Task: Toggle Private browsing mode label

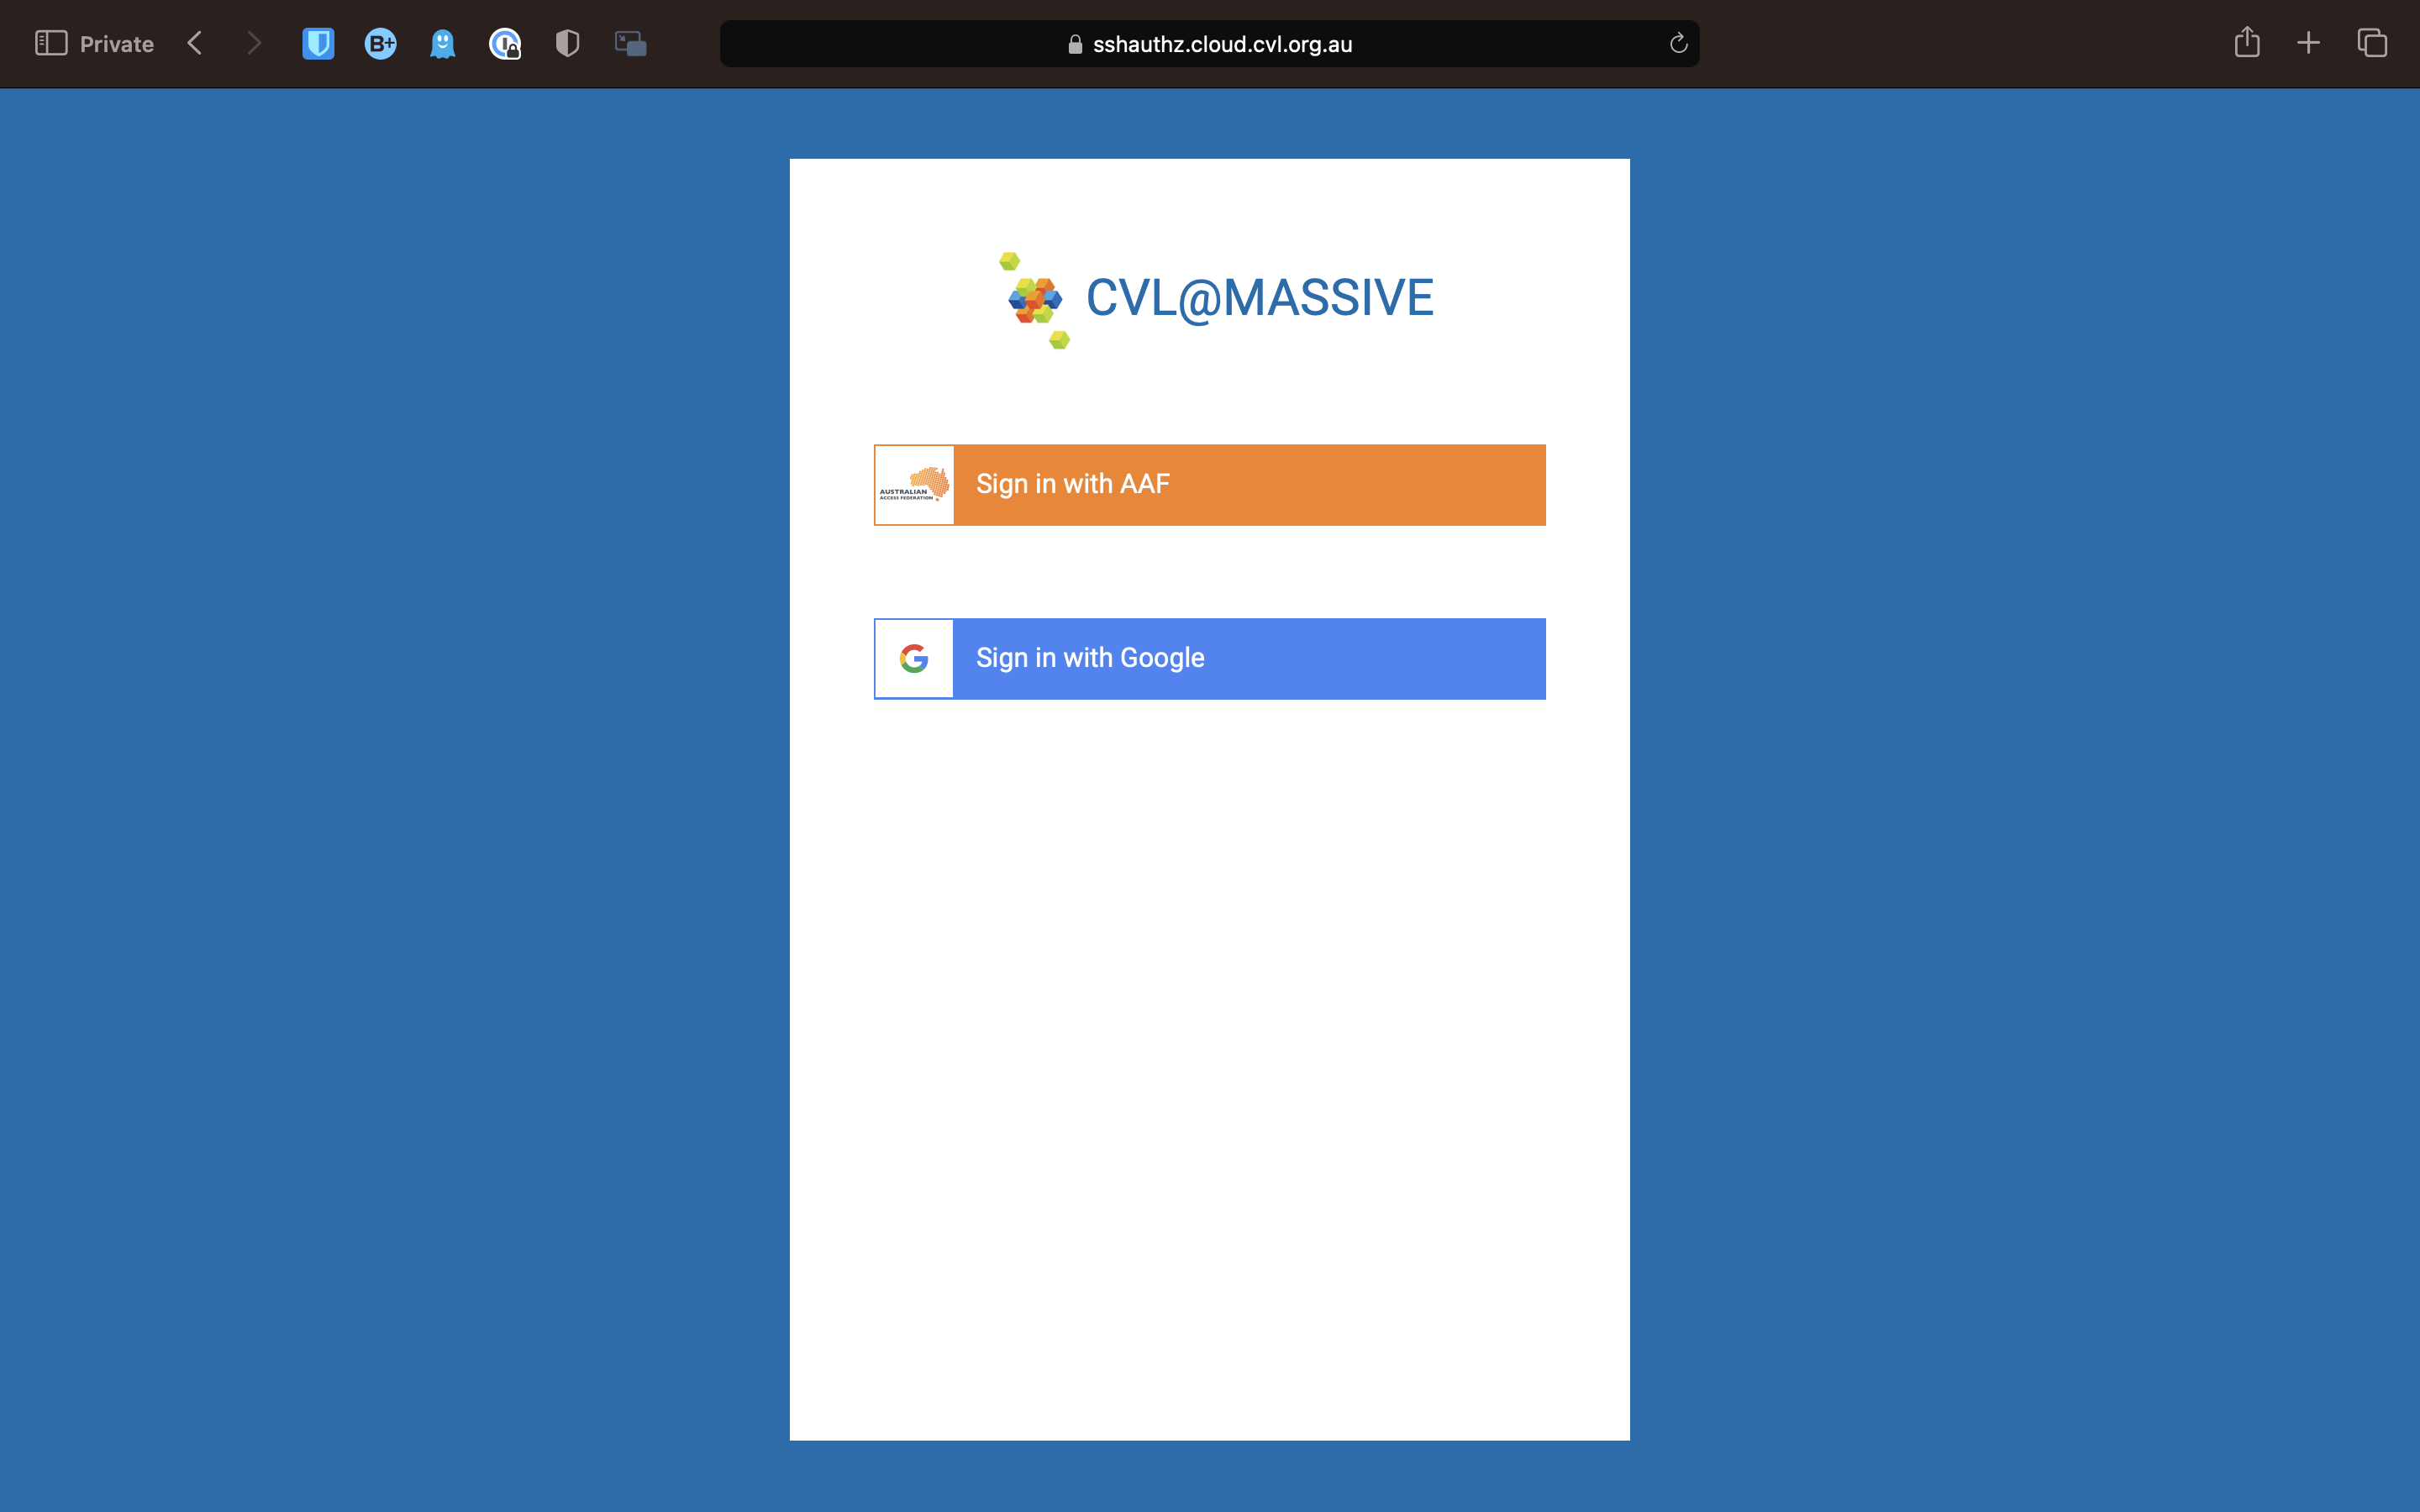Action: [x=117, y=44]
